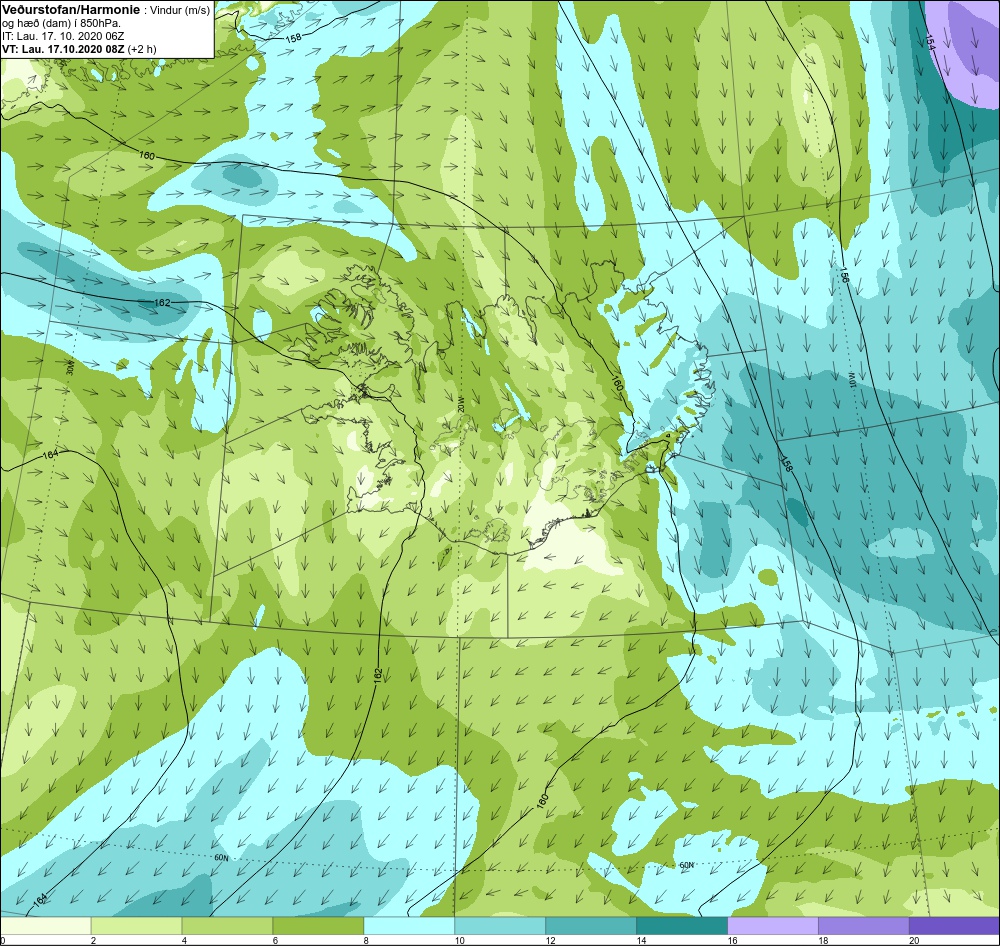Viewport: 1000px width, 946px height.
Task: Click the darkest purple legend swatch above 20
Action: (x=955, y=925)
